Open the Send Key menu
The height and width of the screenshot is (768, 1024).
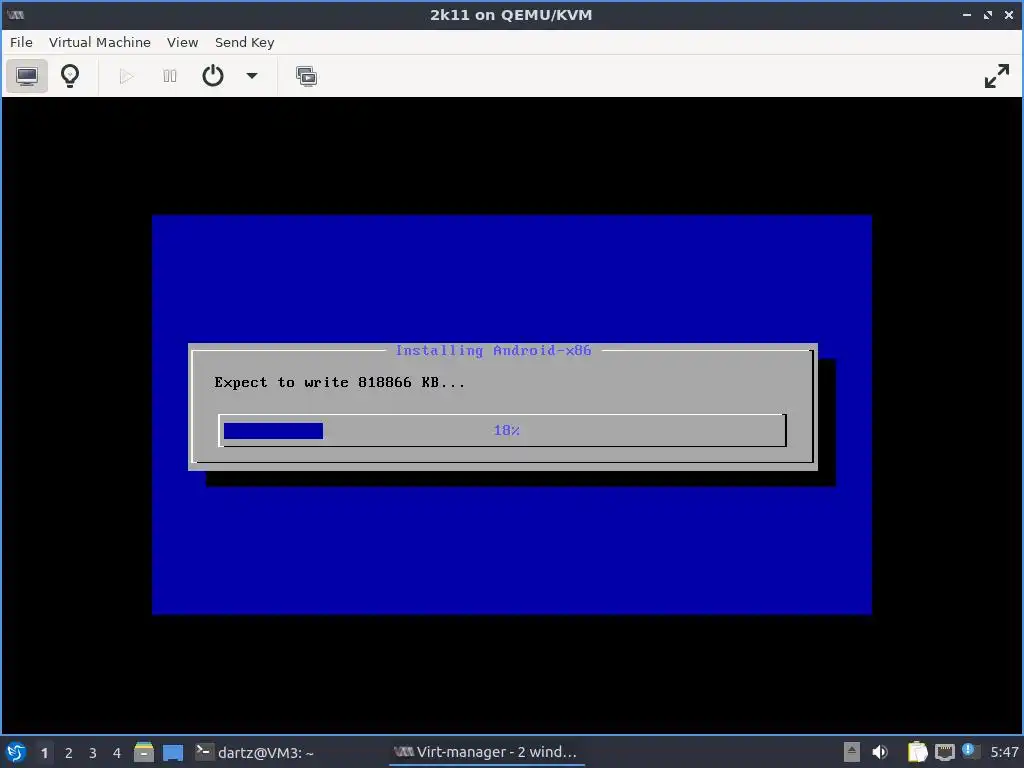244,42
